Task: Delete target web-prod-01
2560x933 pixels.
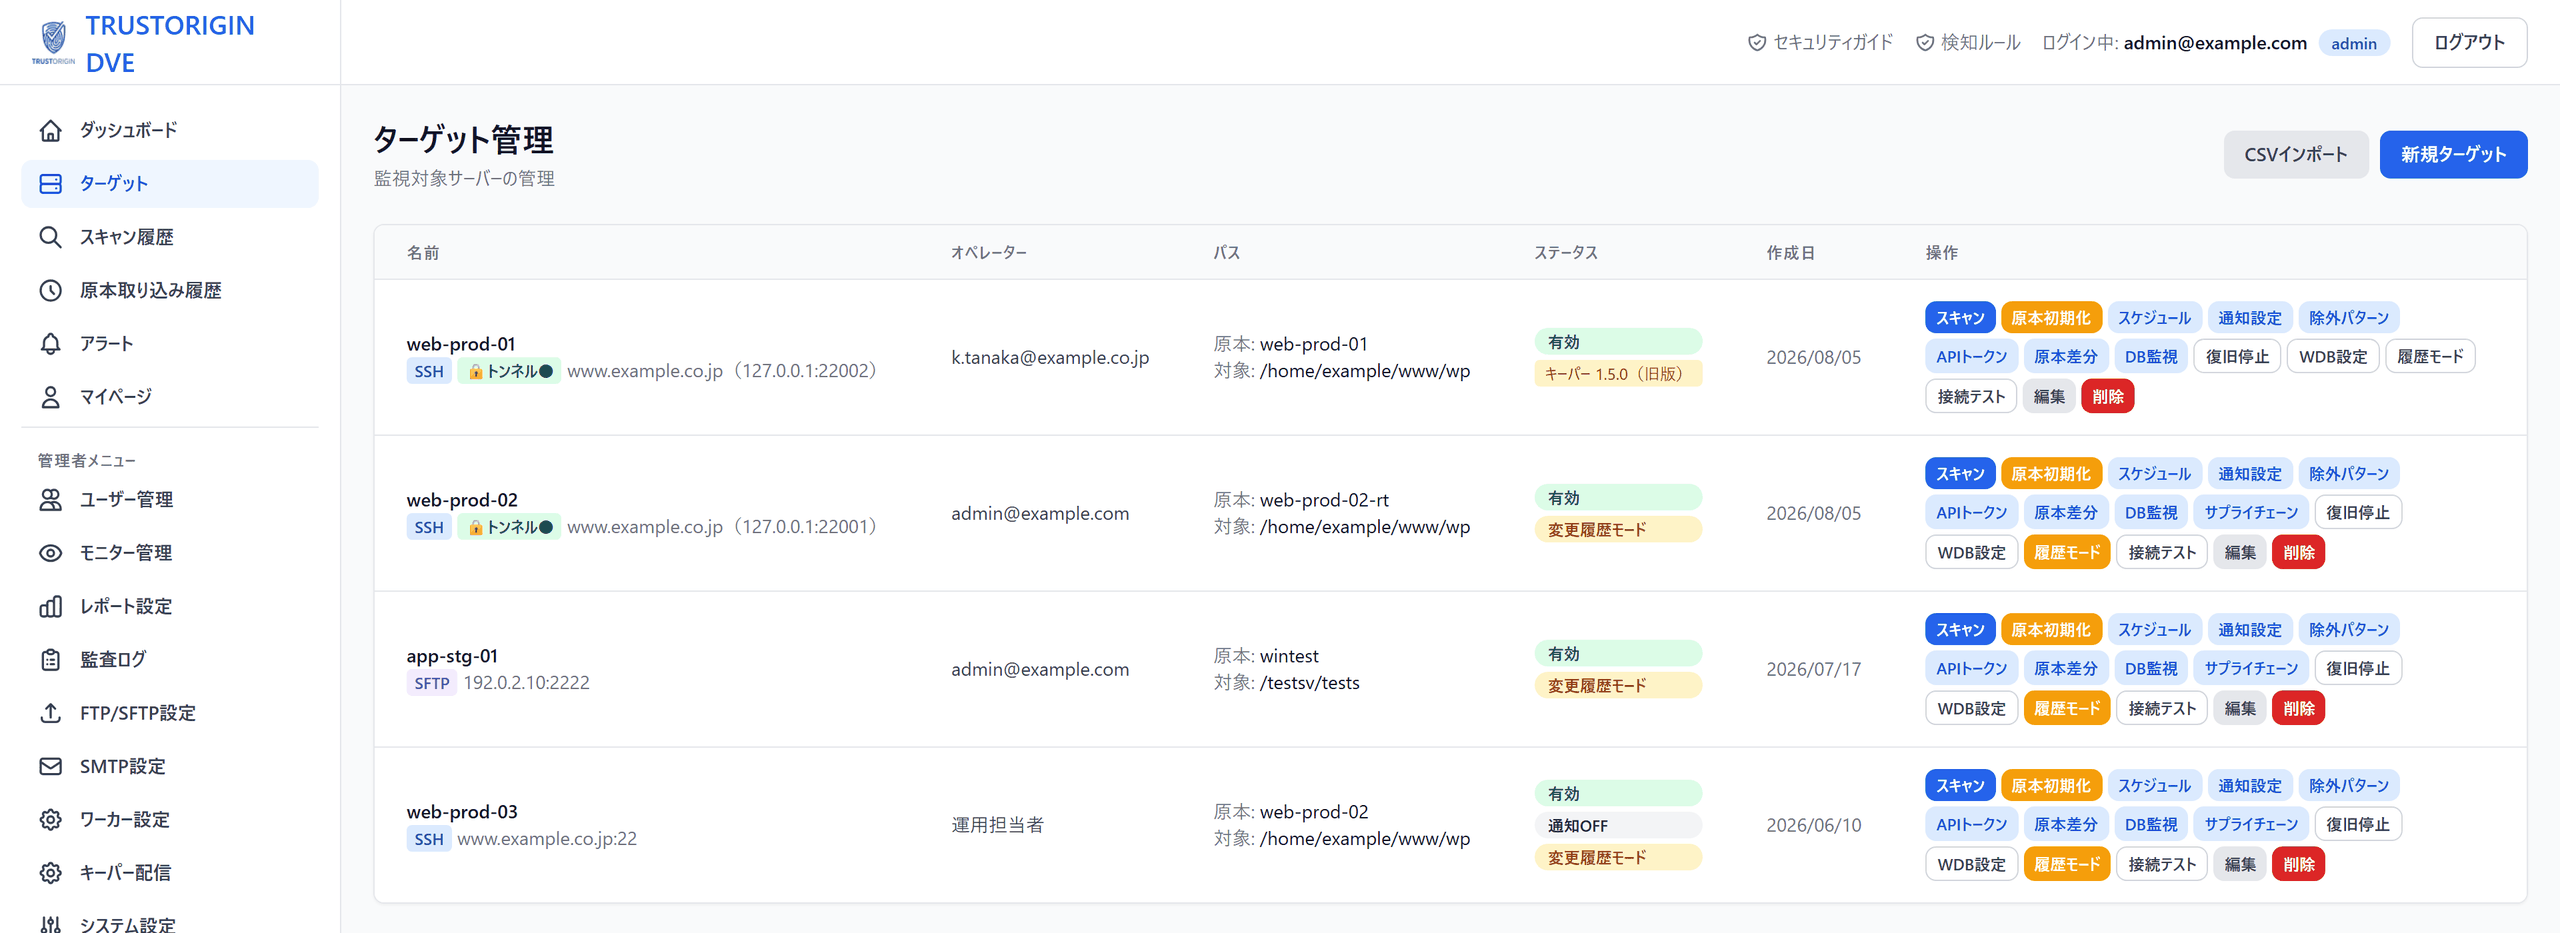Action: pos(2108,397)
